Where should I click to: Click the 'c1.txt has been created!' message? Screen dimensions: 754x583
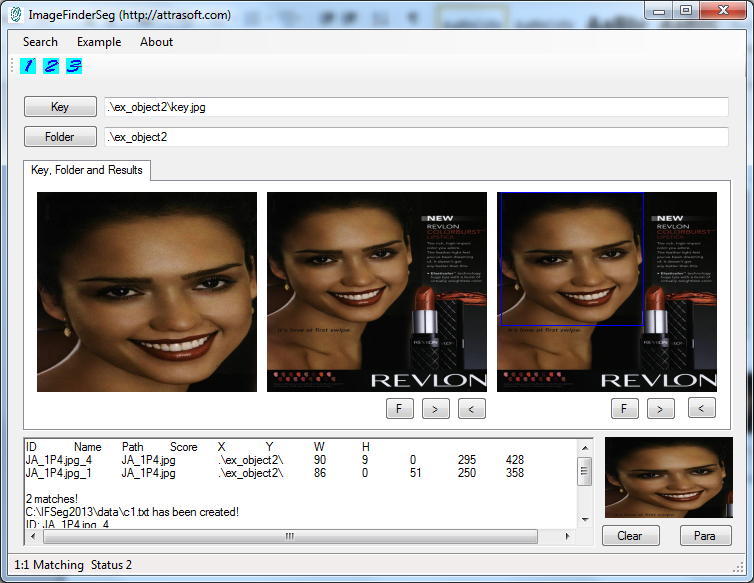pos(132,512)
